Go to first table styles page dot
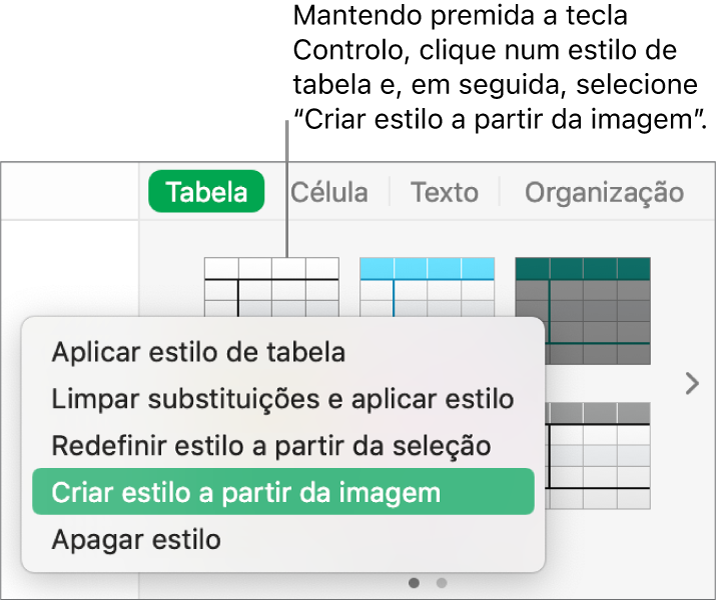Image resolution: width=724 pixels, height=601 pixels. tap(414, 583)
